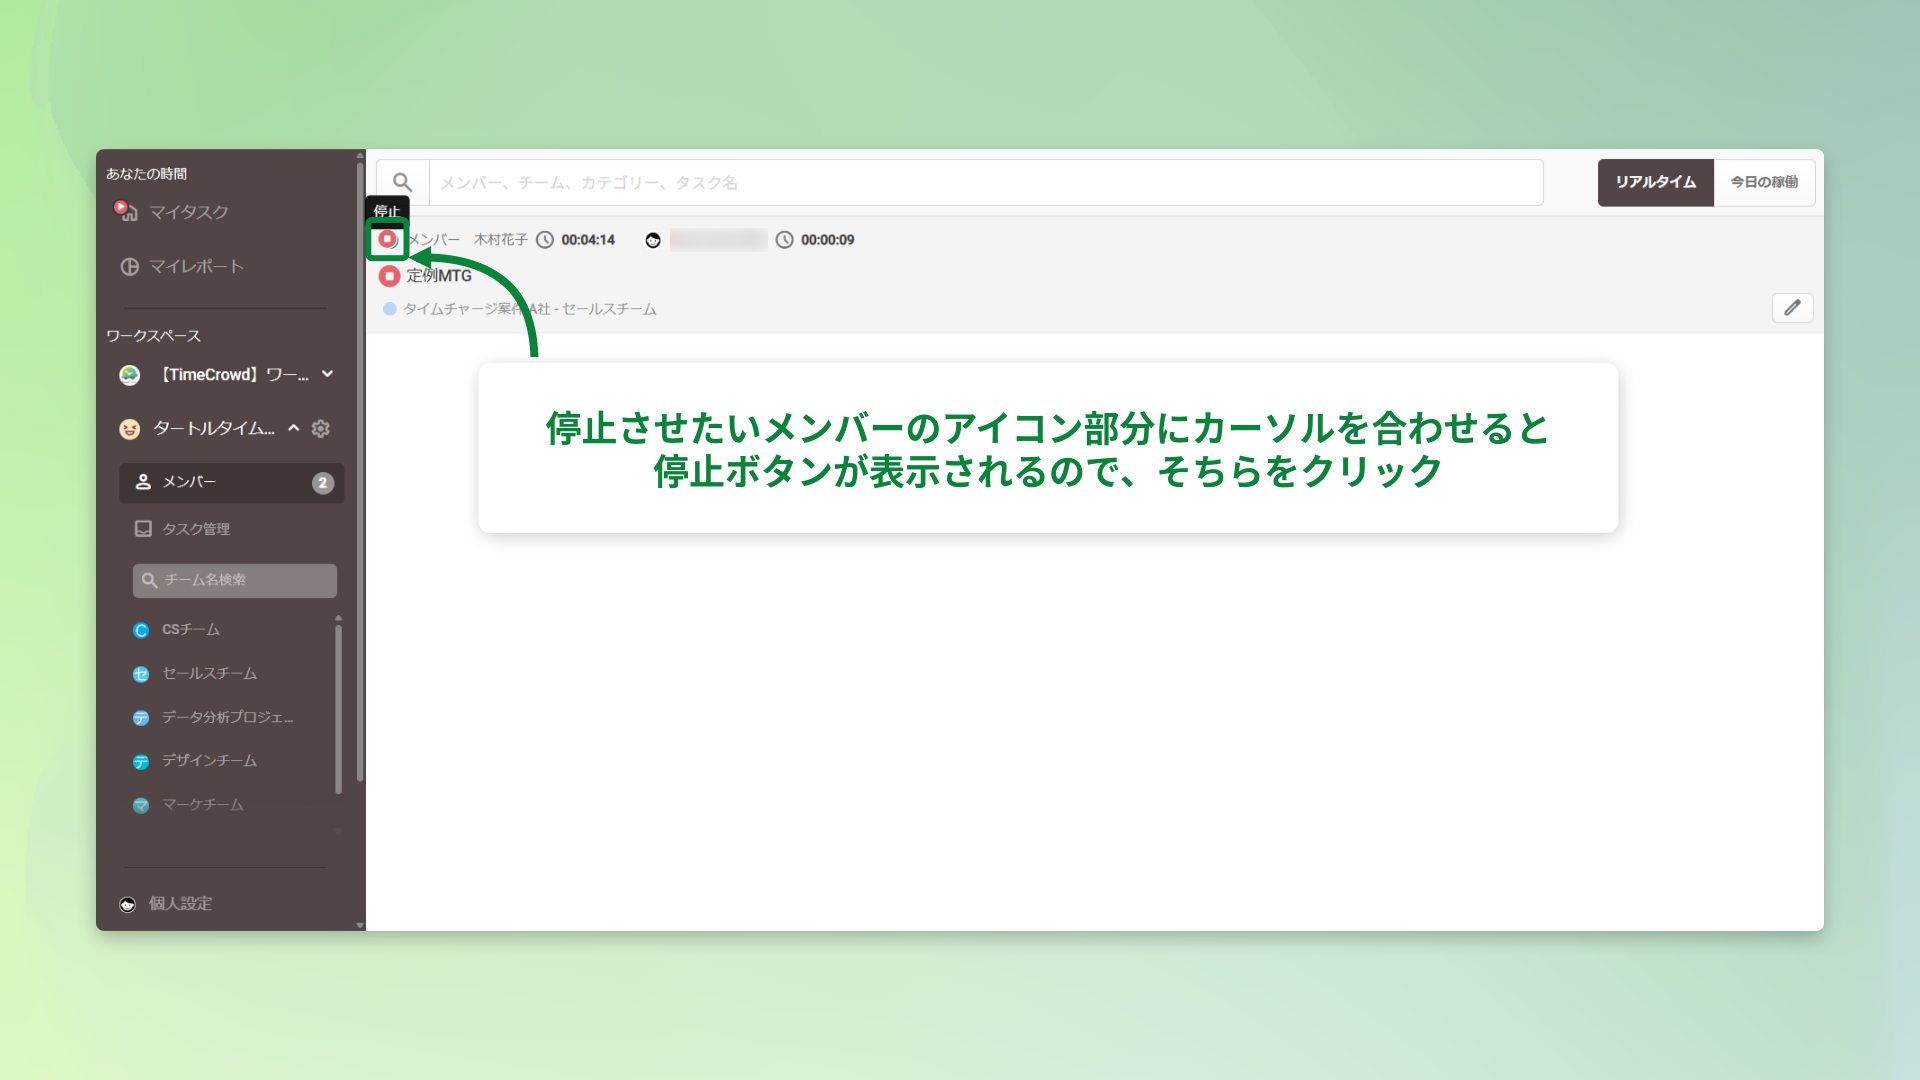Open team settings gear icon
1920x1080 pixels.
tap(321, 429)
